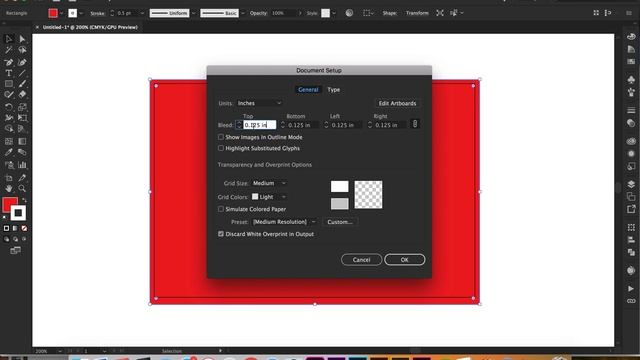Click the Shape link in control bar
Screen dimensions: 640x360
tap(389, 13)
